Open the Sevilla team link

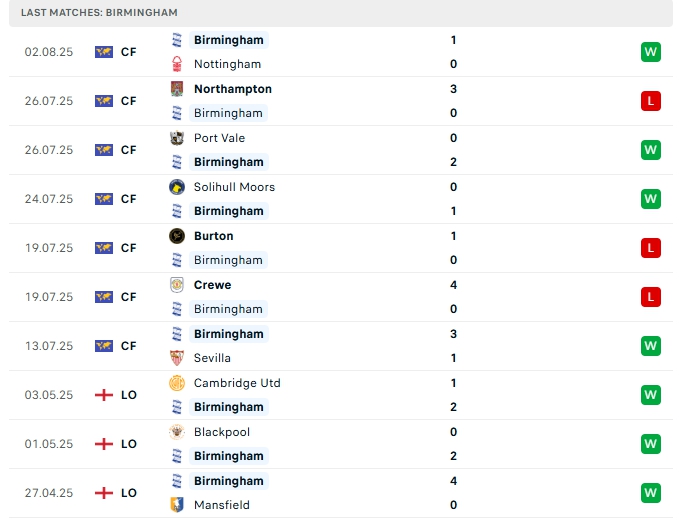(x=212, y=358)
